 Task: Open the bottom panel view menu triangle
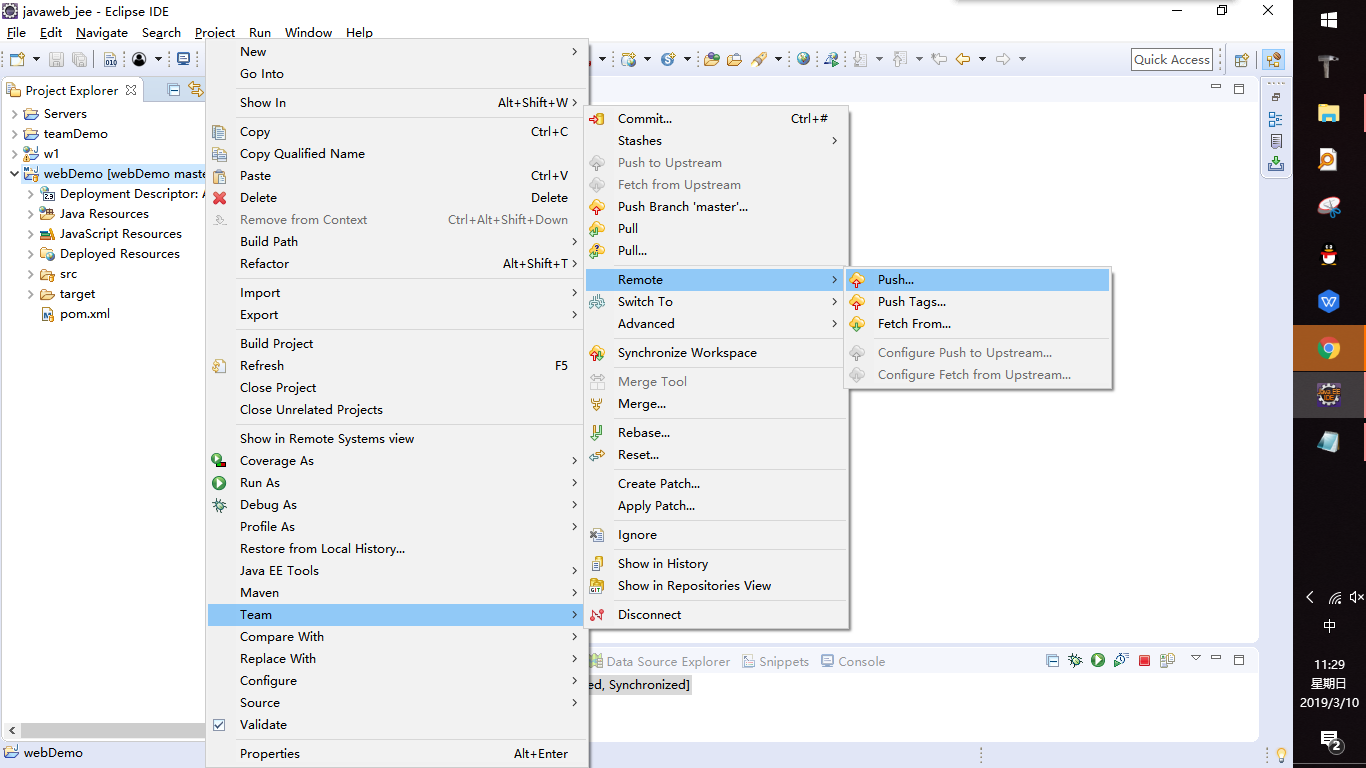1195,658
